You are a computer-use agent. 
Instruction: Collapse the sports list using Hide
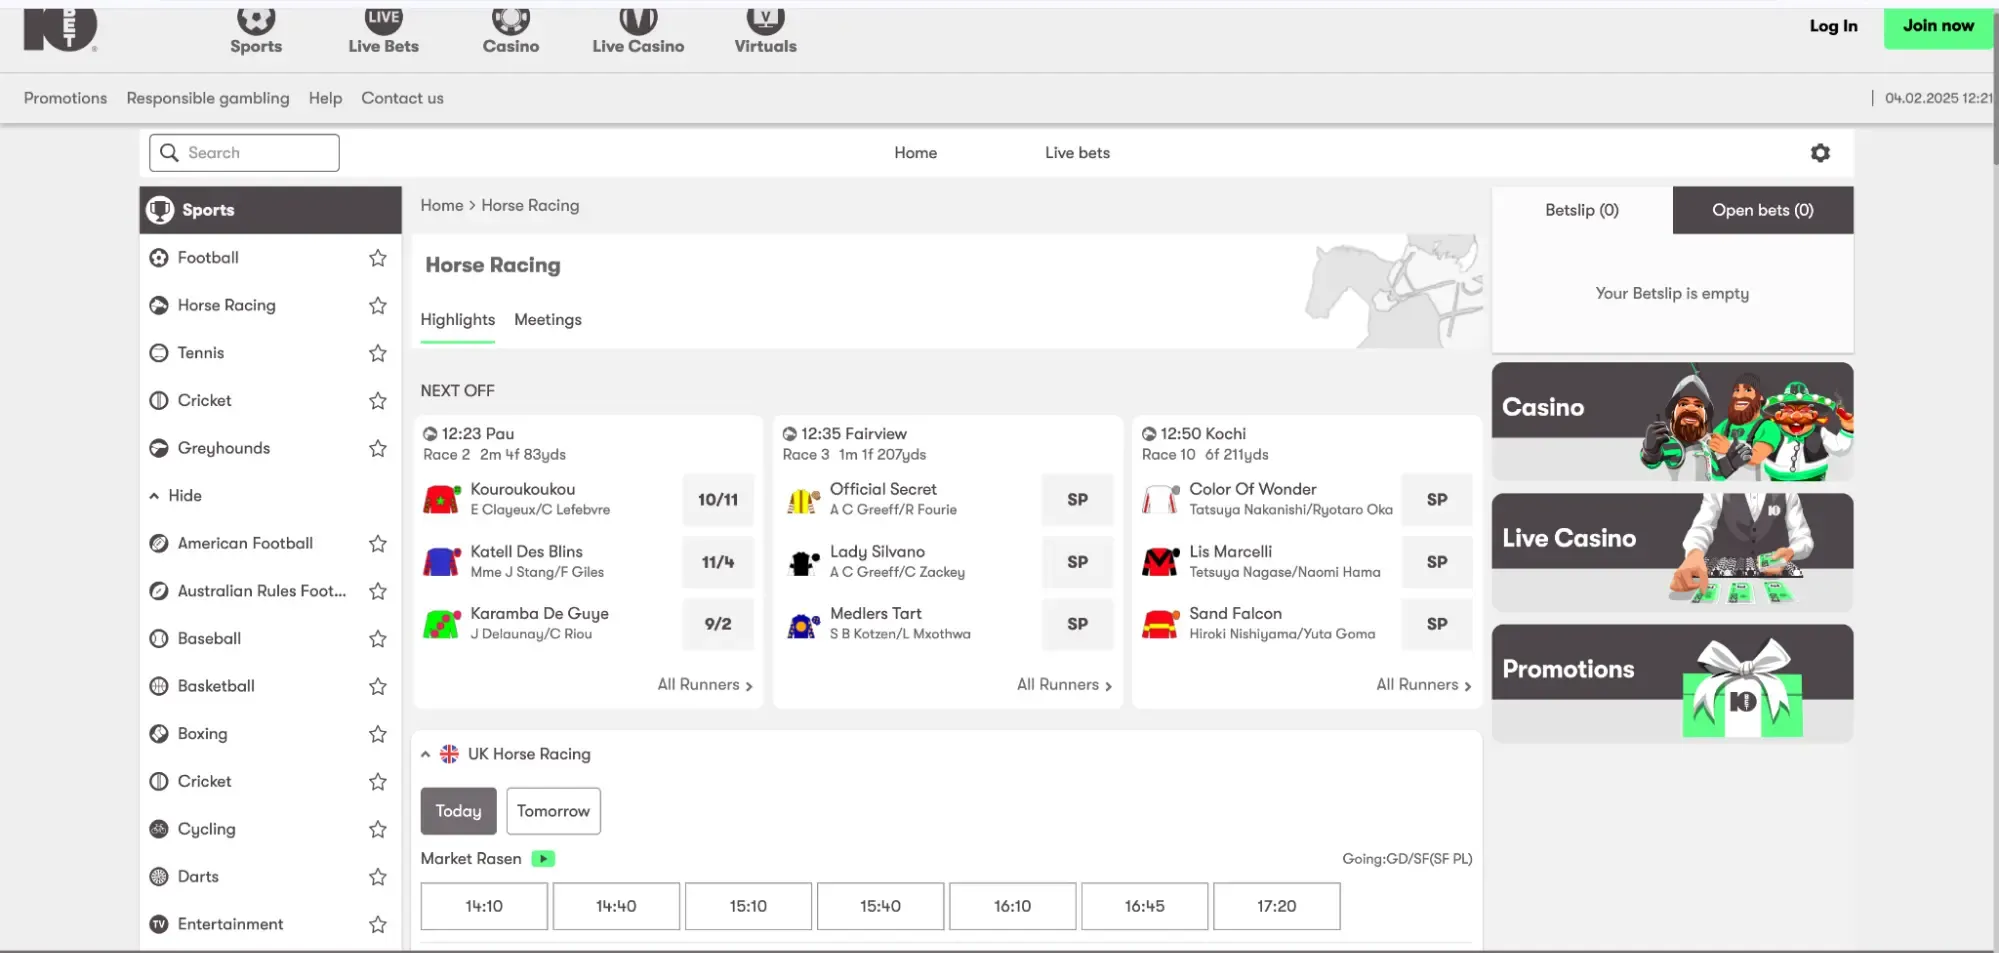176,496
